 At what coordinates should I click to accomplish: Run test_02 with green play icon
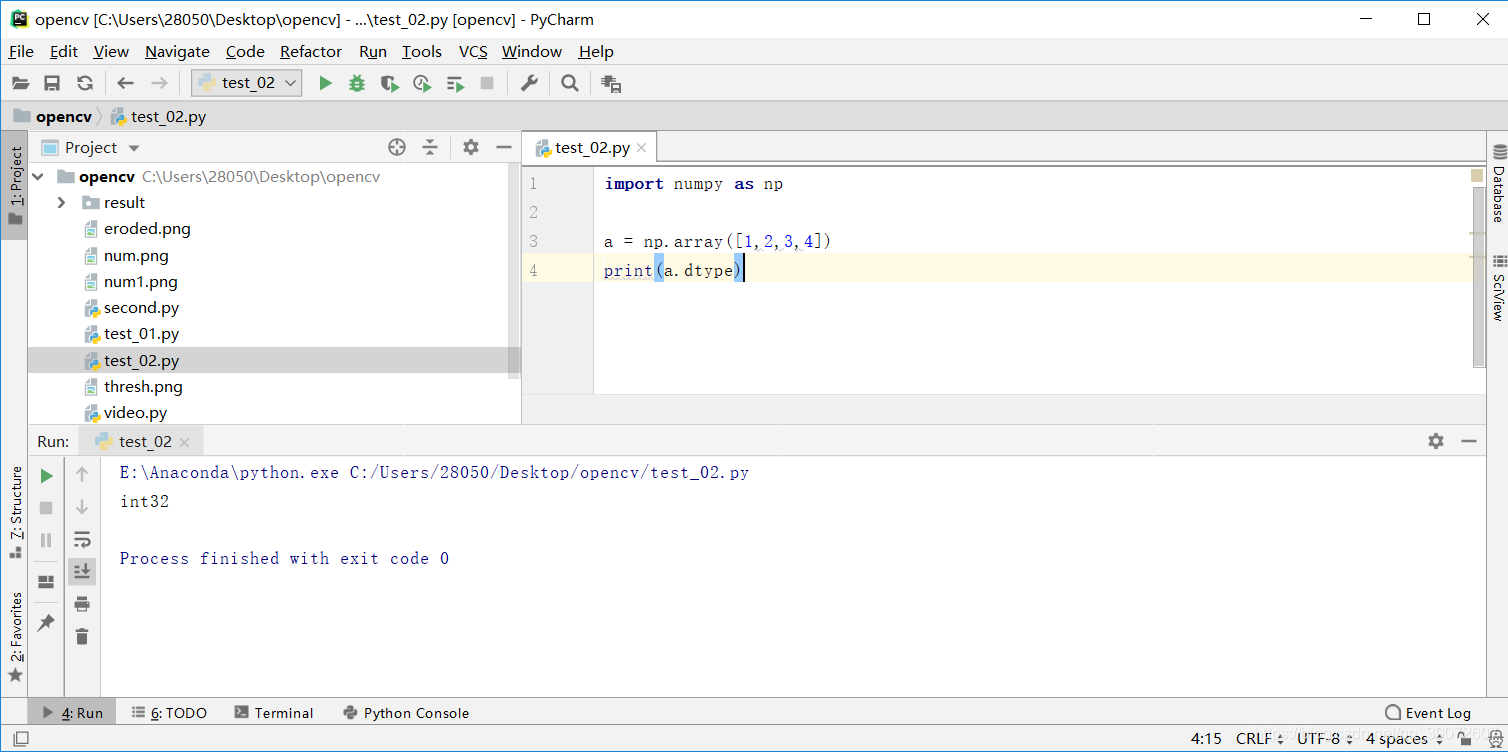pos(325,83)
